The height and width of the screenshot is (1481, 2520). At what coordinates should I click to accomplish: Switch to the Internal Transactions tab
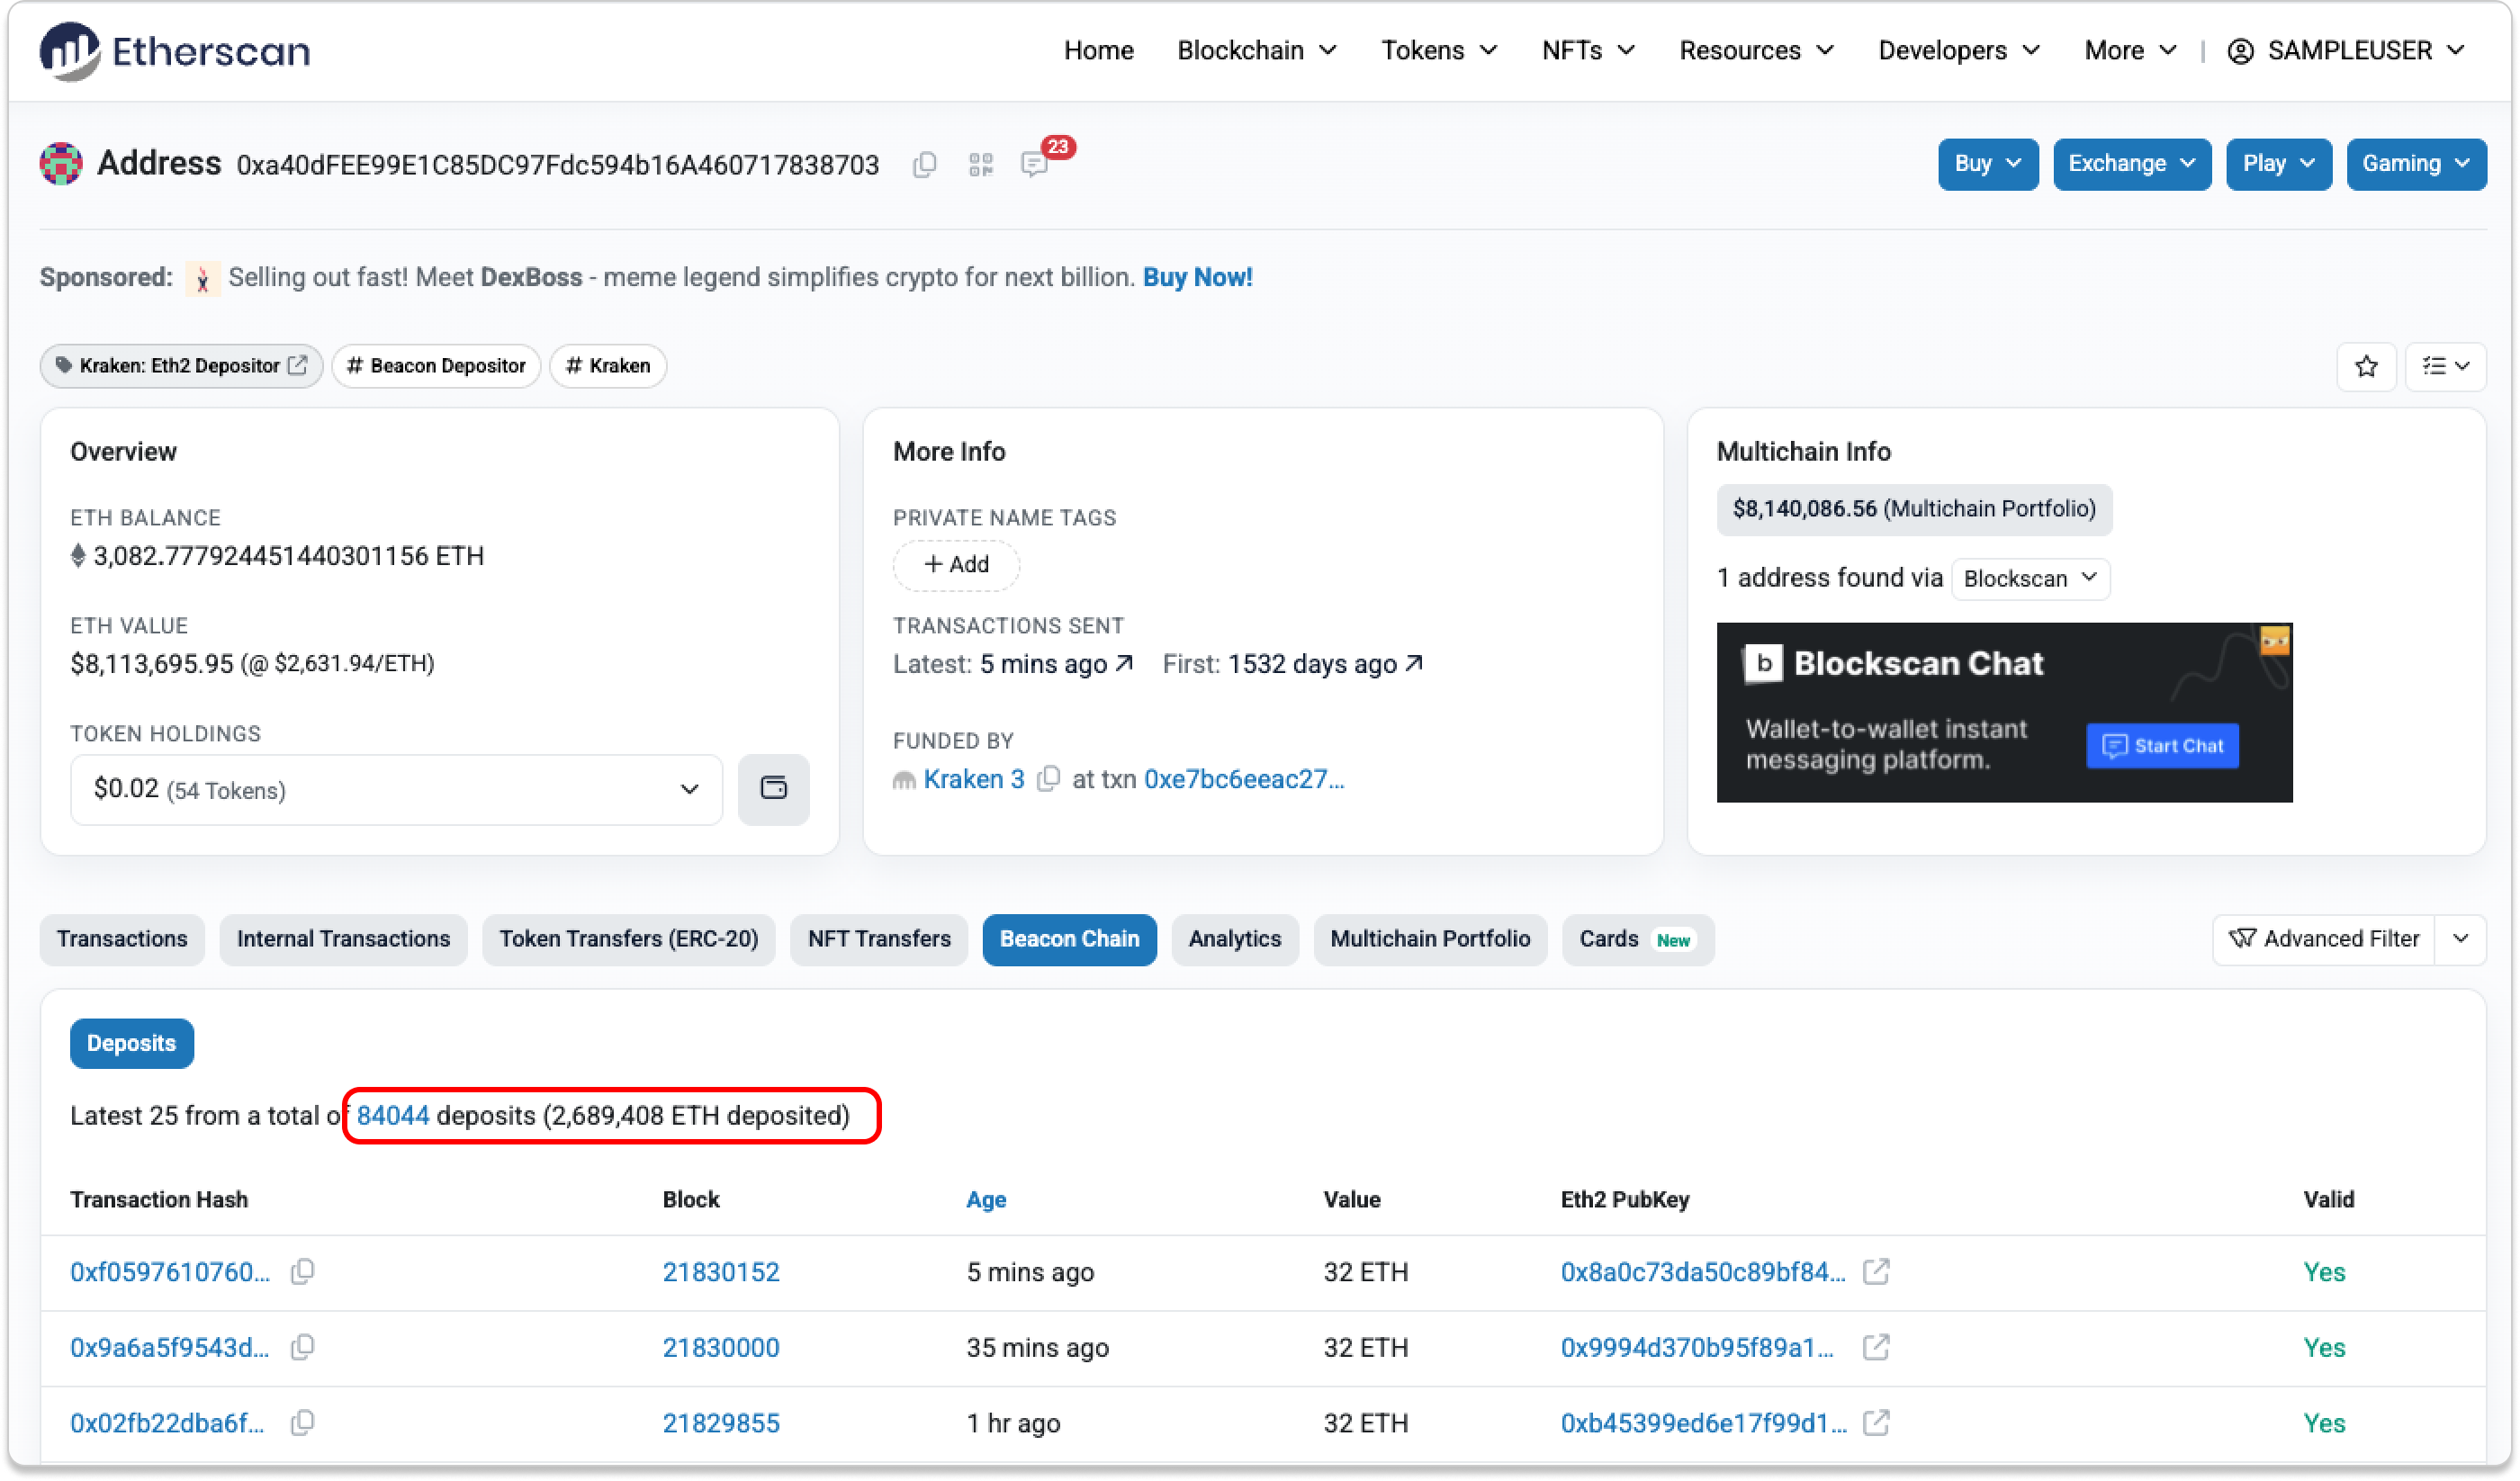(x=343, y=939)
